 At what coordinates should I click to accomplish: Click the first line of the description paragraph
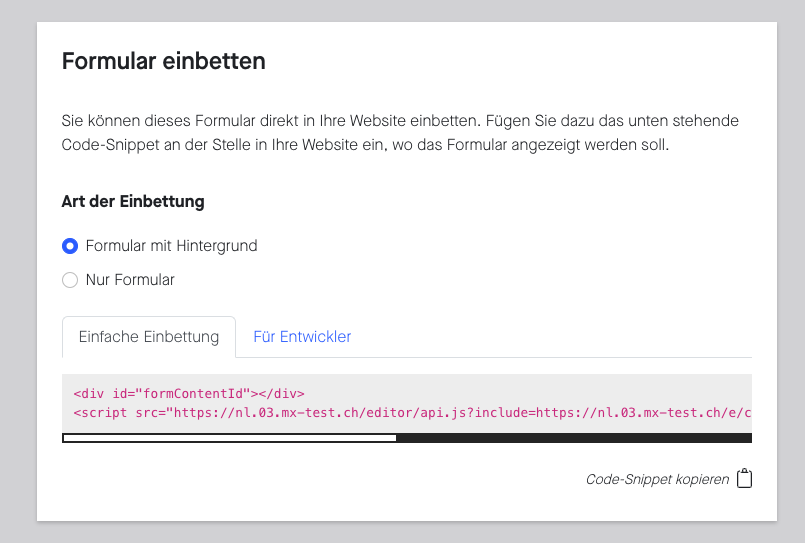click(x=400, y=121)
